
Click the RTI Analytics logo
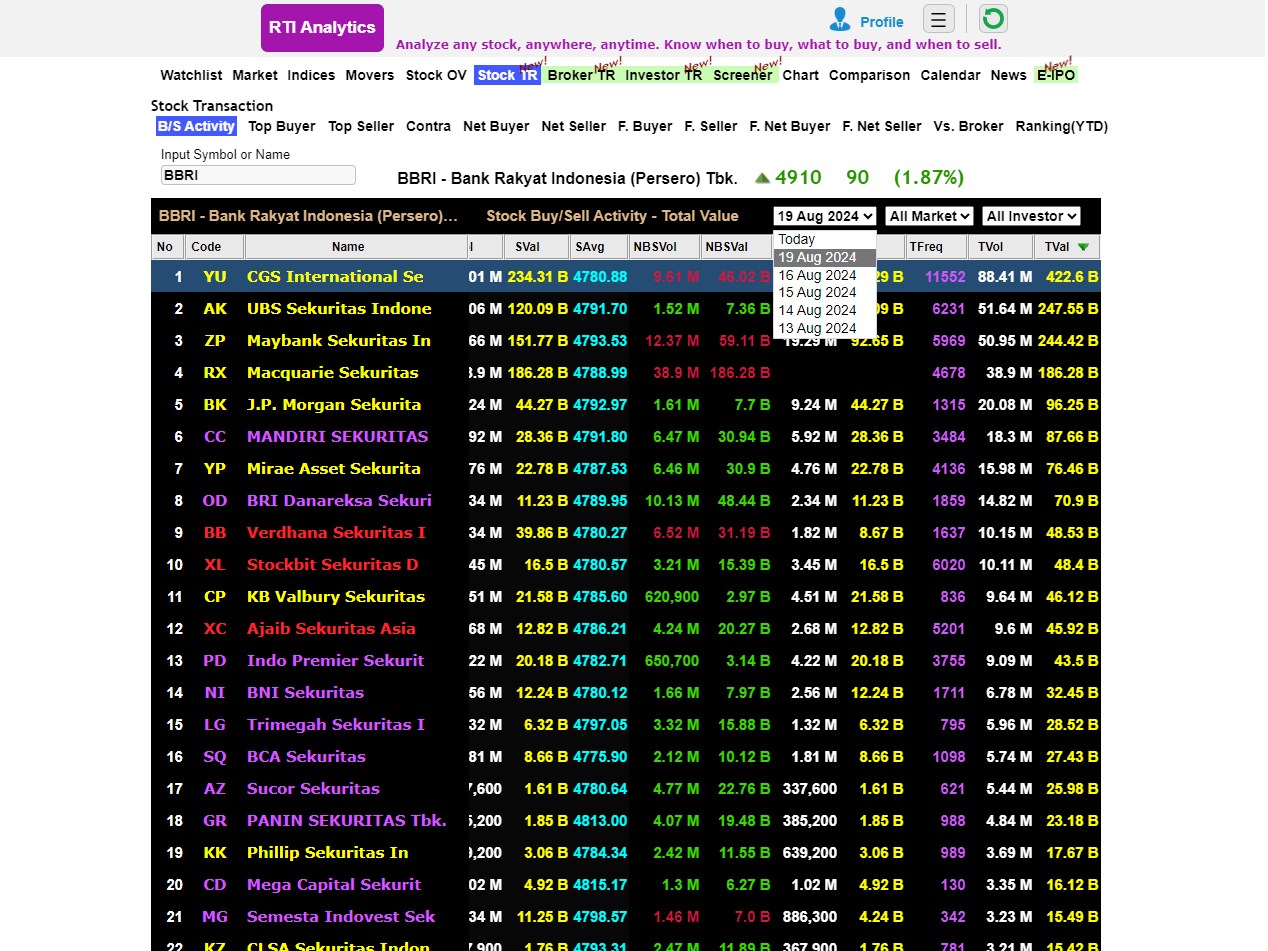click(322, 28)
